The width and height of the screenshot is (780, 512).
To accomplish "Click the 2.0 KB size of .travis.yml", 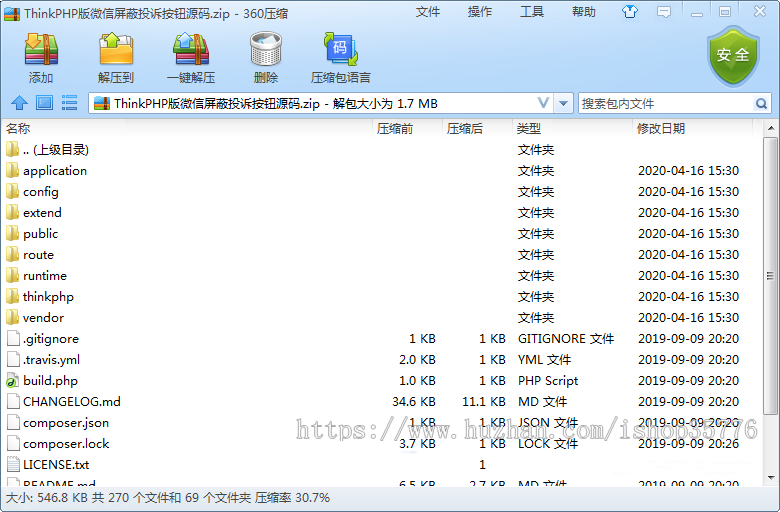I will [417, 359].
